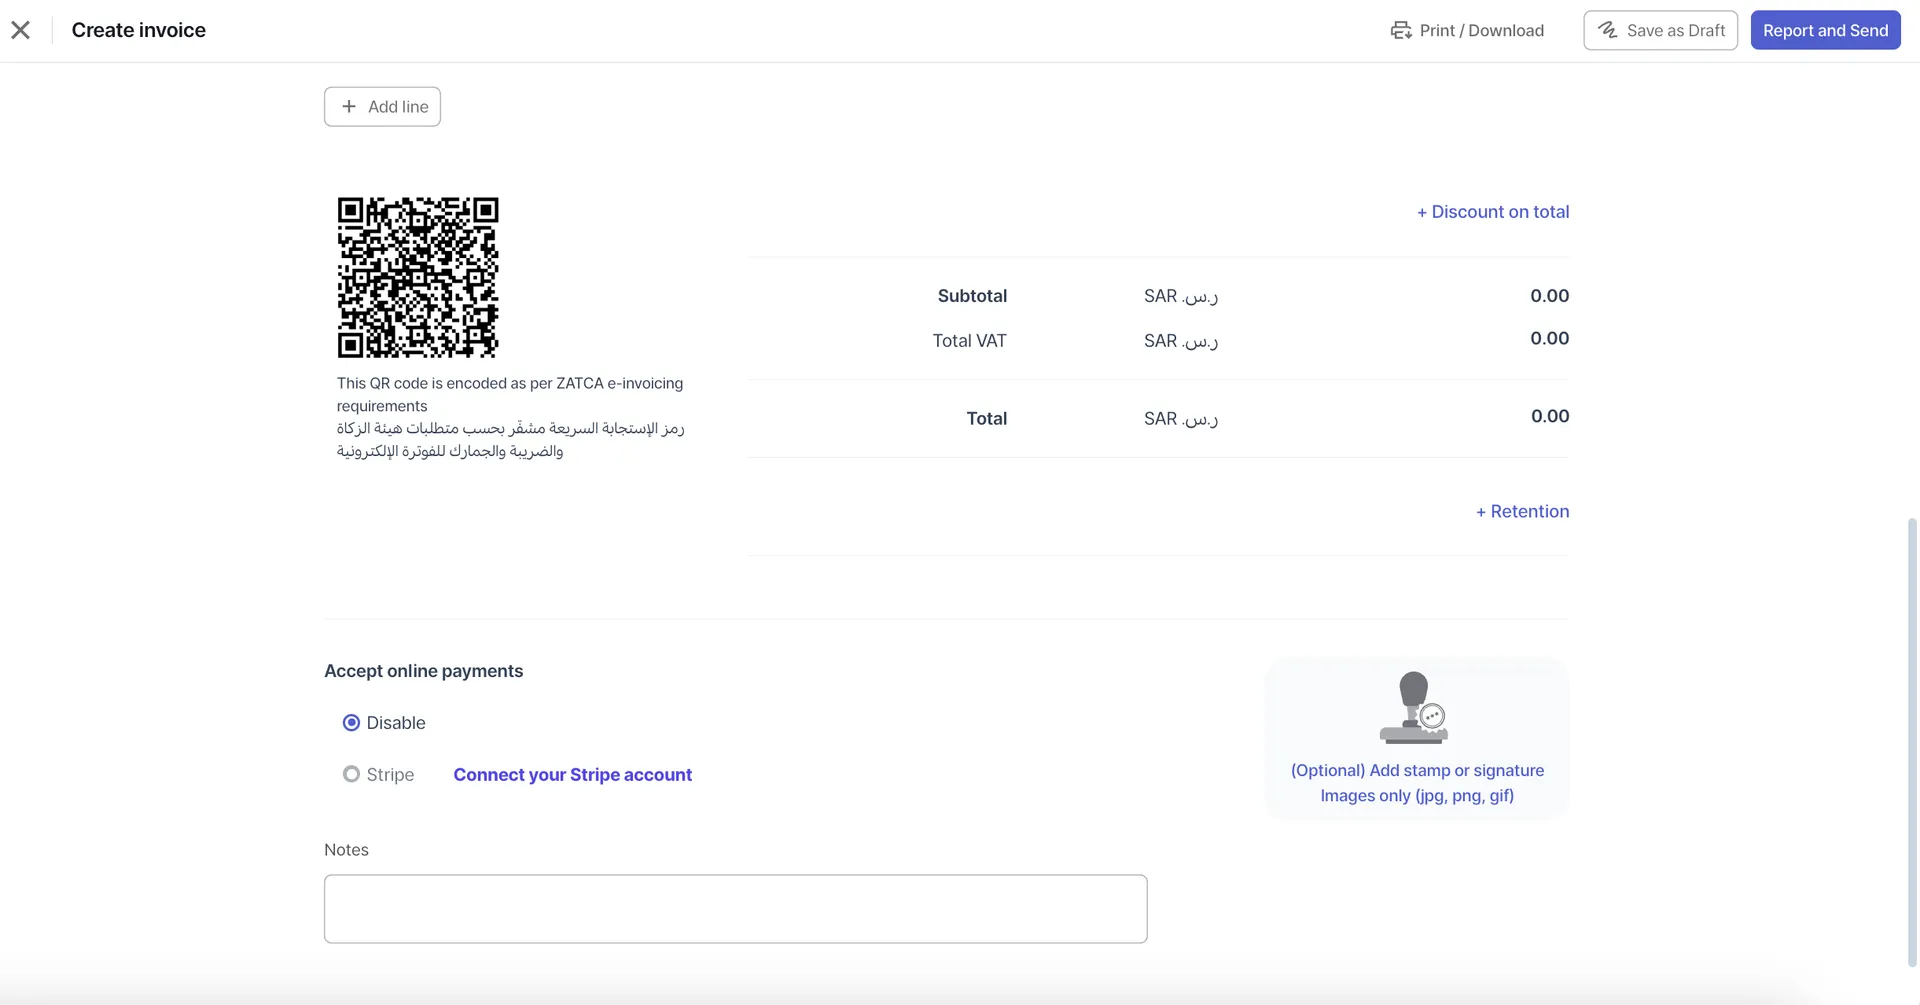Image resolution: width=1920 pixels, height=1005 pixels.
Task: Focus the Notes text field
Action: click(735, 909)
